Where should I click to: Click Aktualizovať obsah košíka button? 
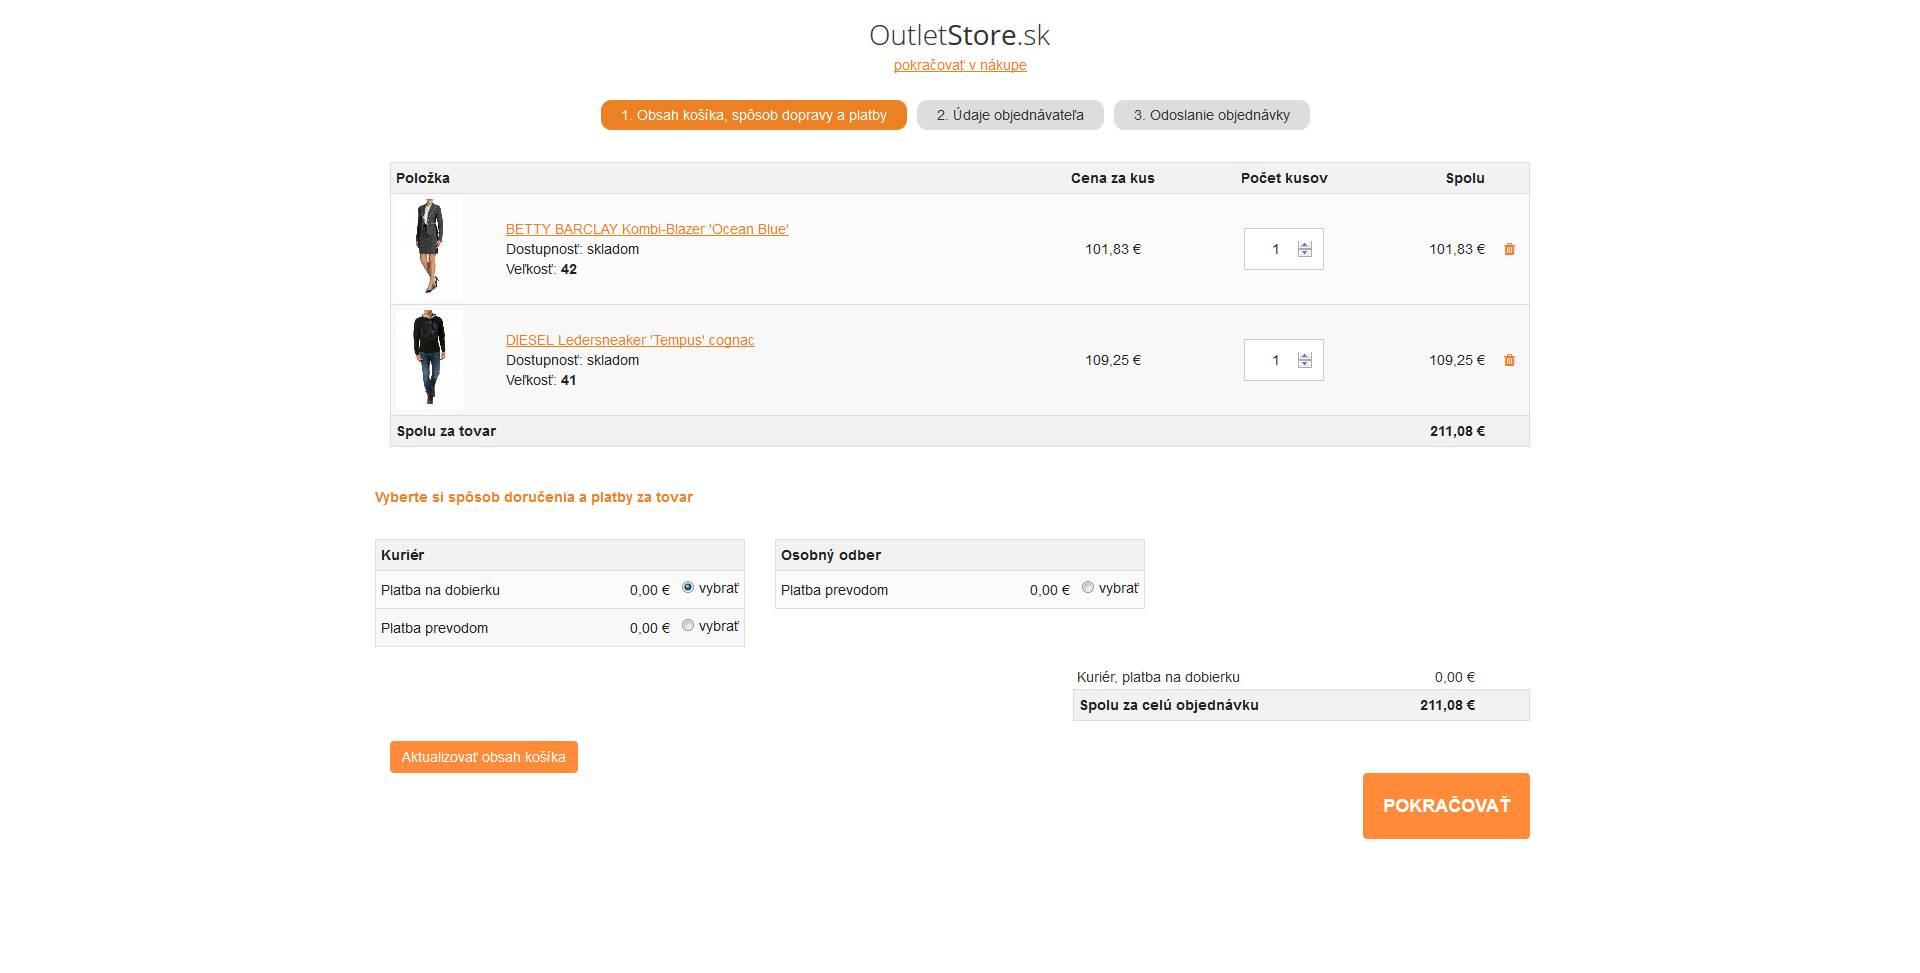[x=484, y=757]
